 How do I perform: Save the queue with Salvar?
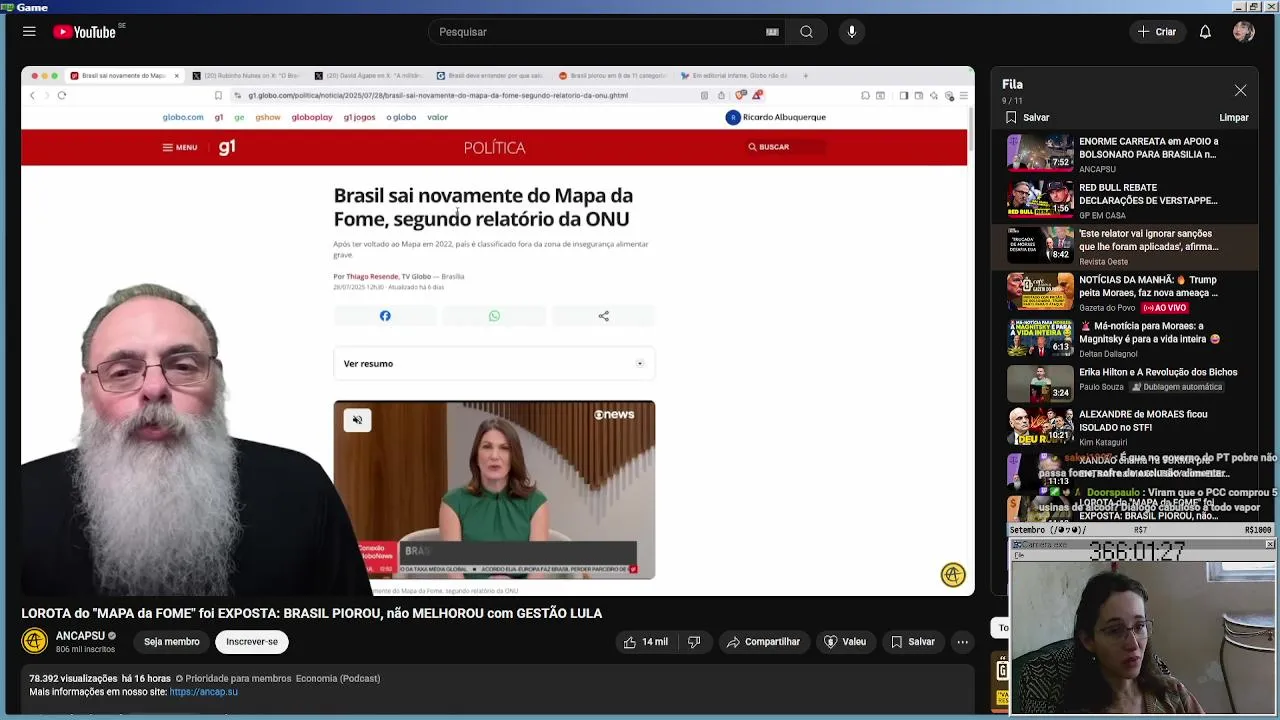pos(1027,118)
